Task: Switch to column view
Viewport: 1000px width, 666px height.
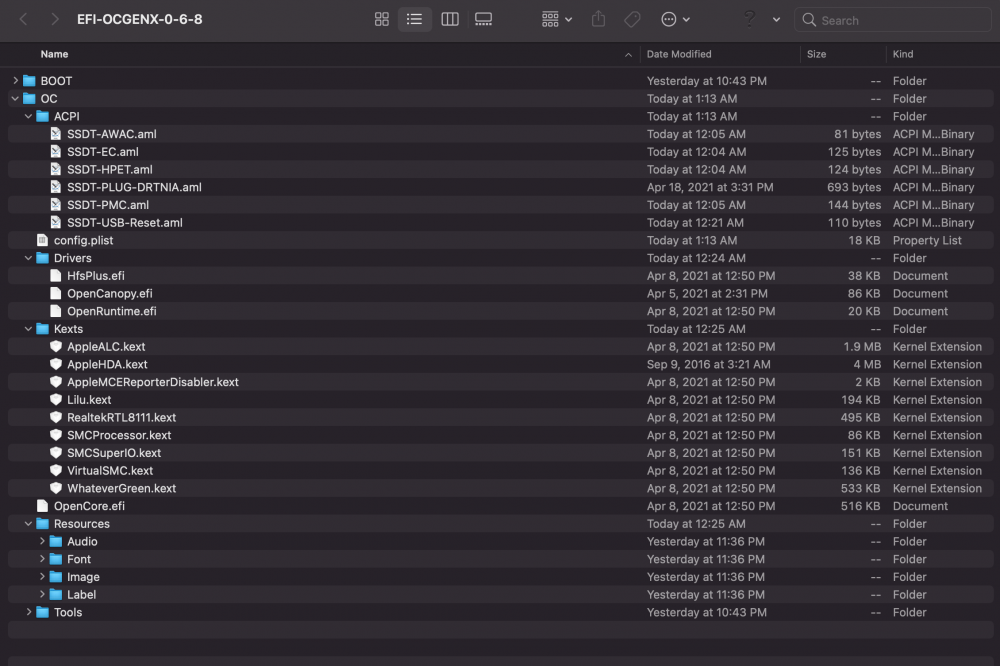Action: (x=450, y=19)
